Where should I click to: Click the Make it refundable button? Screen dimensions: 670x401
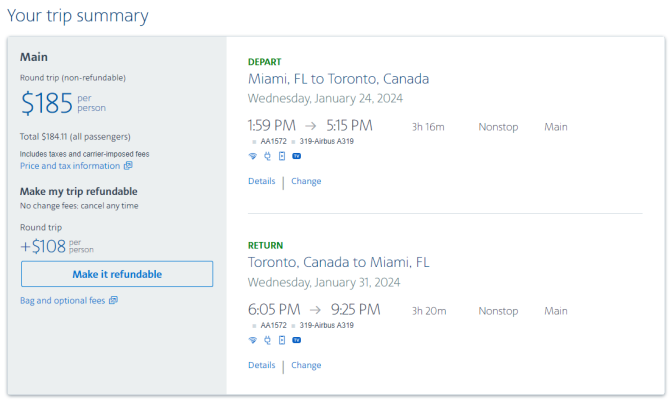(117, 274)
